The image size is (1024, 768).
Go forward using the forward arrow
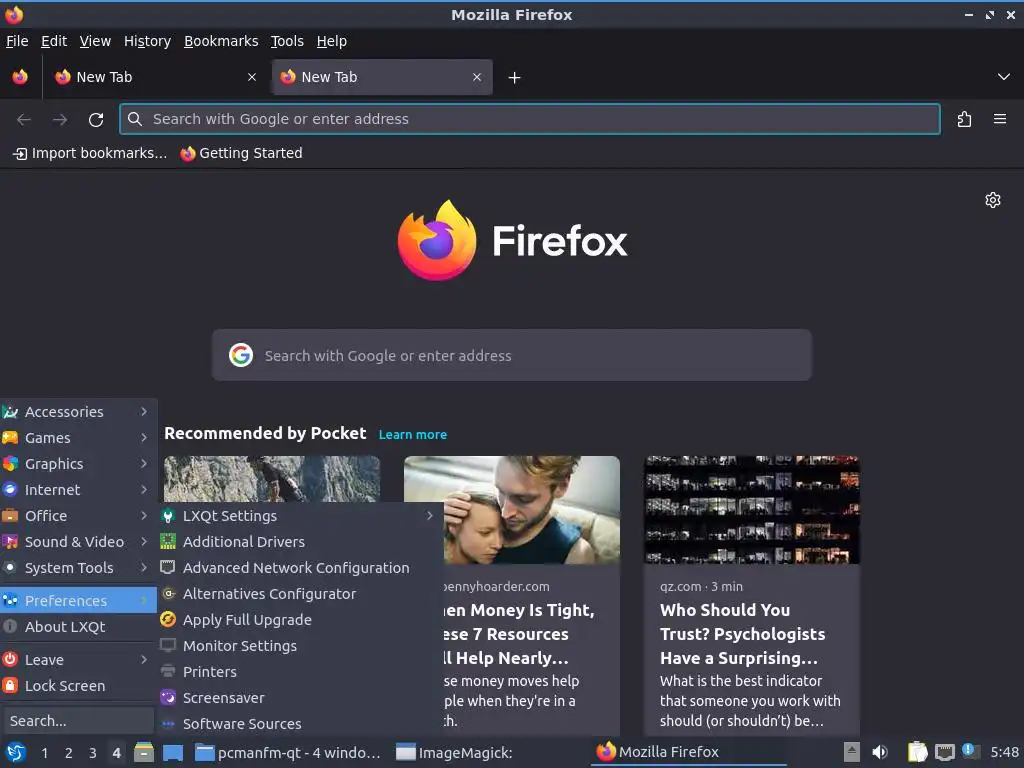pos(60,120)
